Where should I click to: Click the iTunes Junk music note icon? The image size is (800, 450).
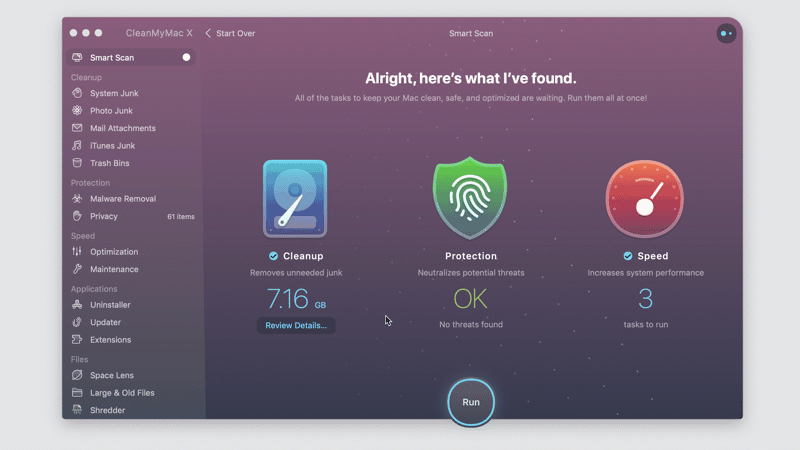point(77,145)
